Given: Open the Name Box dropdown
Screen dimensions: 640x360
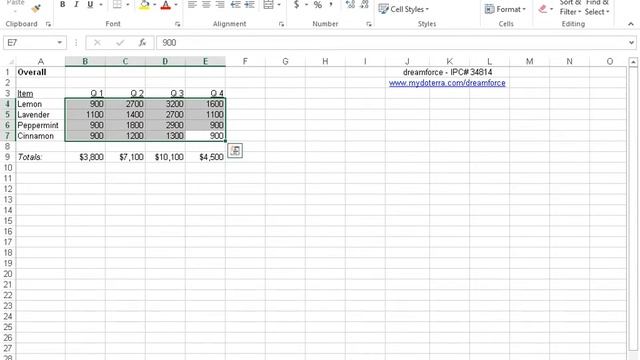Looking at the screenshot, I should click(60, 42).
